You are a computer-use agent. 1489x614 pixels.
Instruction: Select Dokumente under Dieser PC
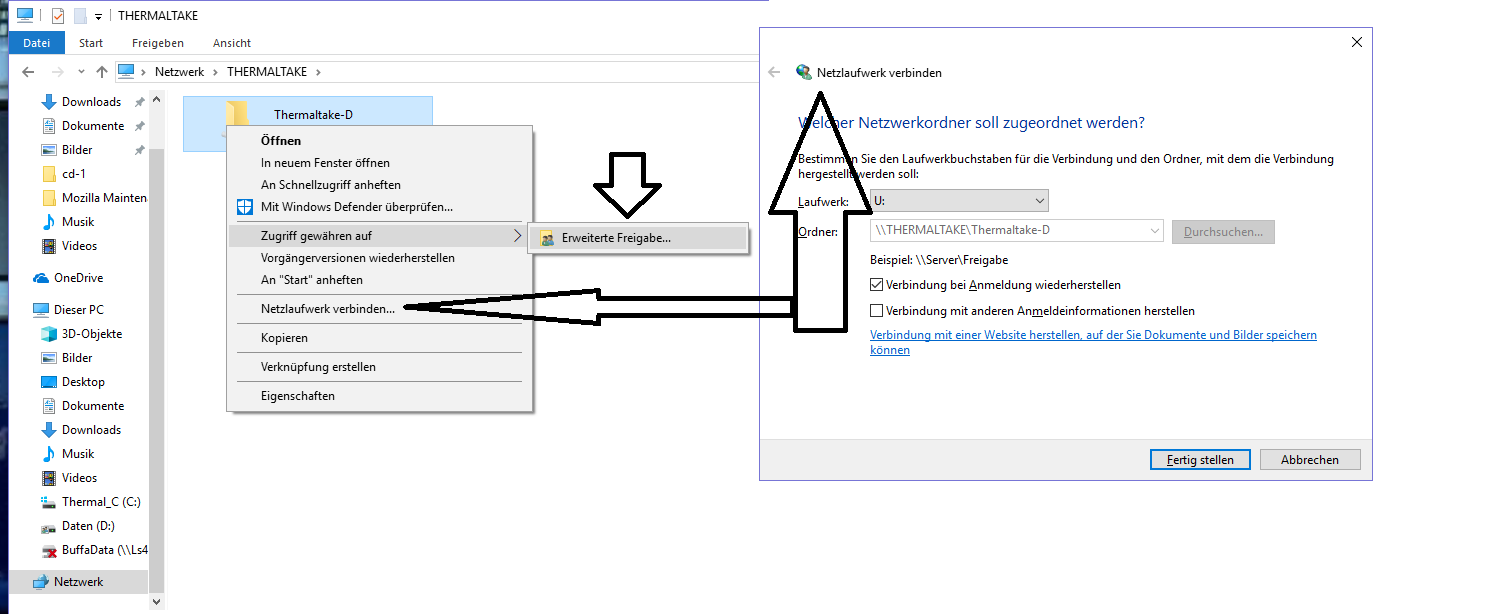(x=93, y=406)
